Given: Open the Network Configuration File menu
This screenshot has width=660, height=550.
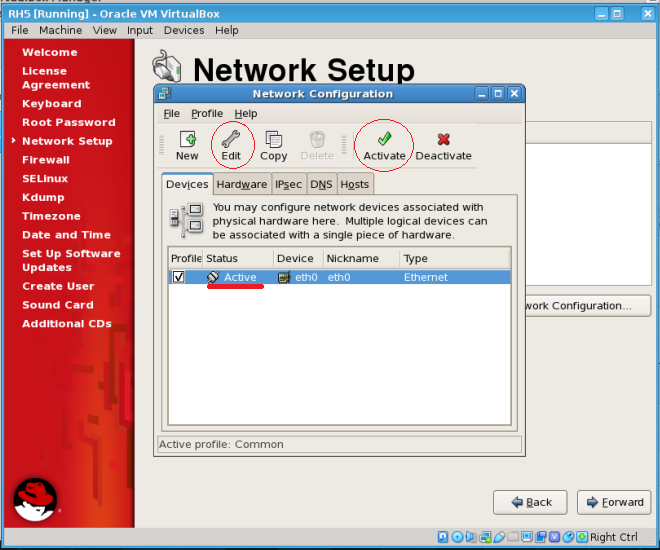Looking at the screenshot, I should tap(171, 114).
